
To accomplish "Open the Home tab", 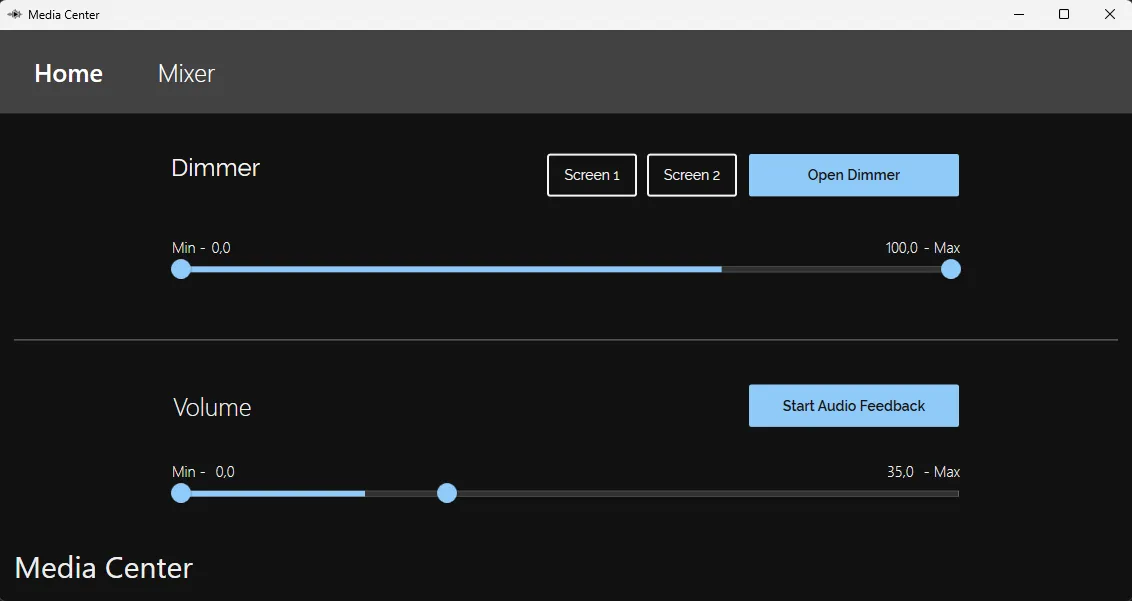I will click(x=69, y=73).
